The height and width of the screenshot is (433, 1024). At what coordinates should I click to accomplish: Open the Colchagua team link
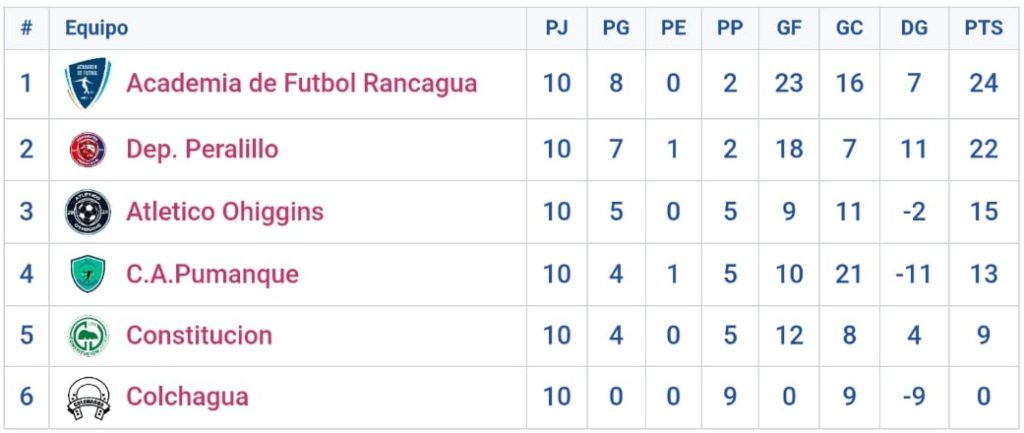pyautogui.click(x=187, y=397)
